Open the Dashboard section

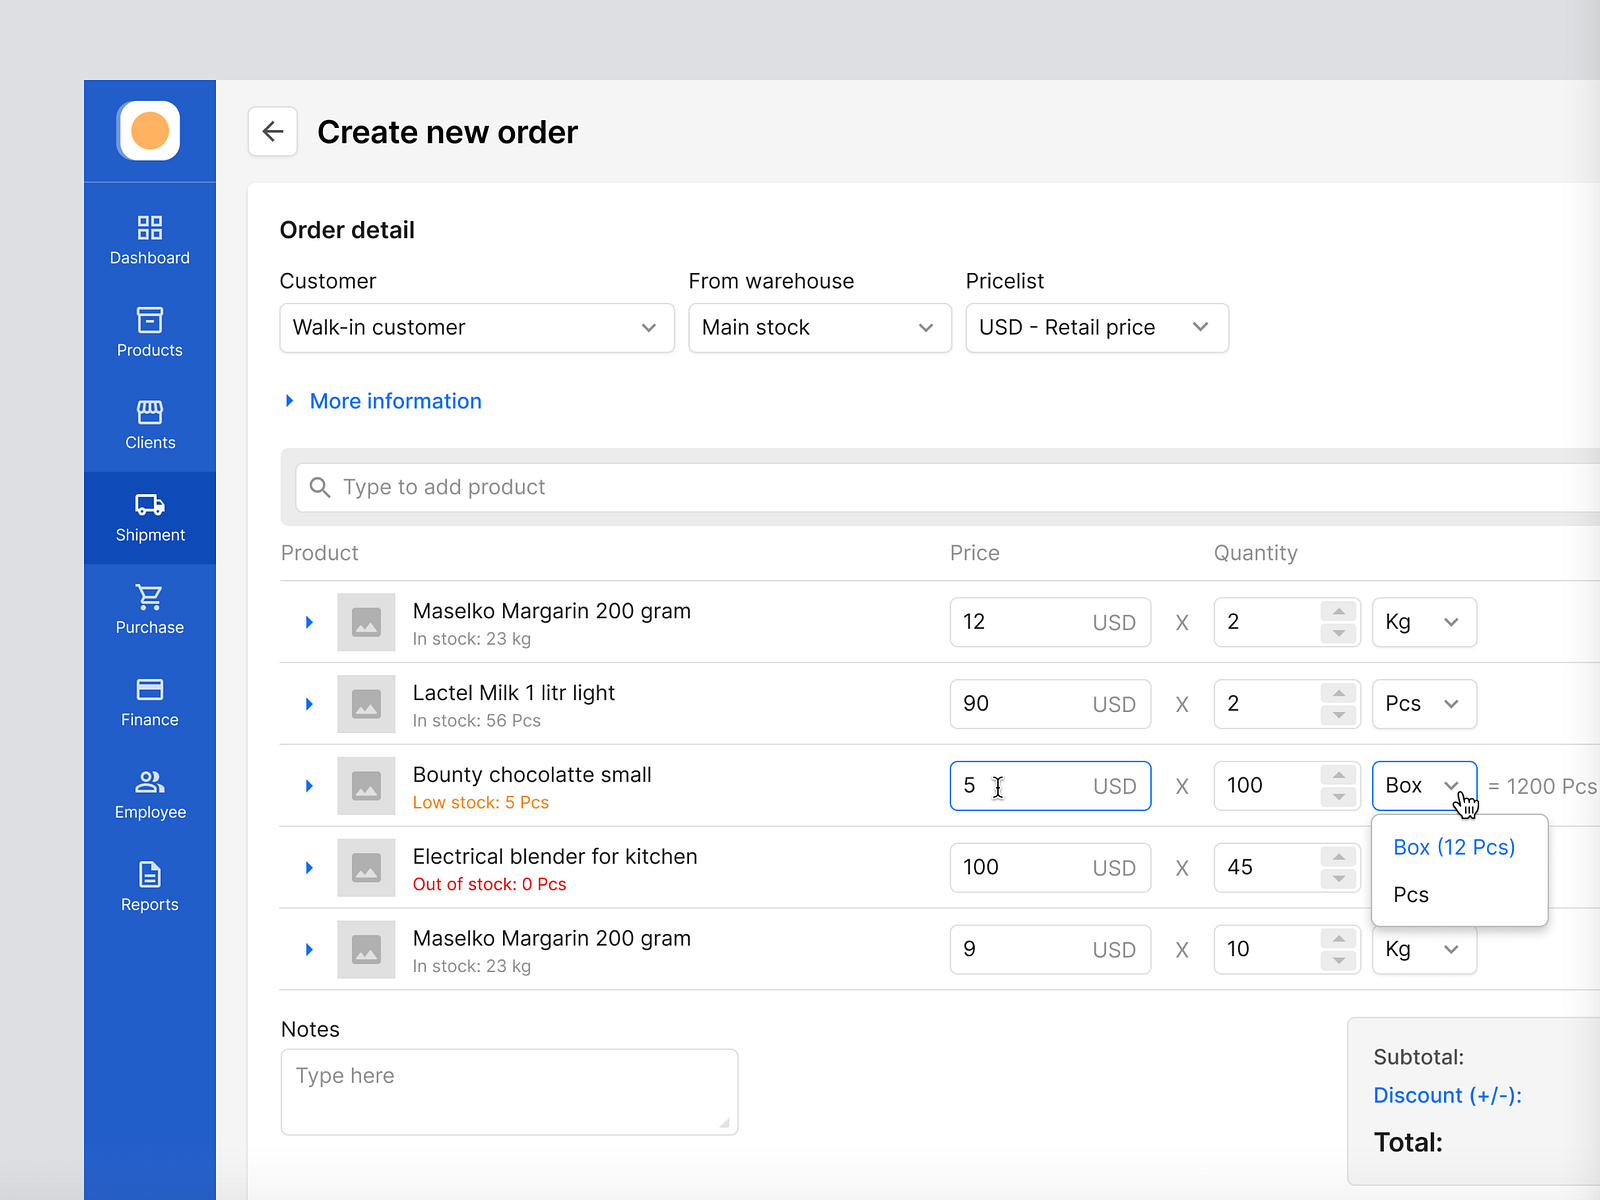coord(149,238)
